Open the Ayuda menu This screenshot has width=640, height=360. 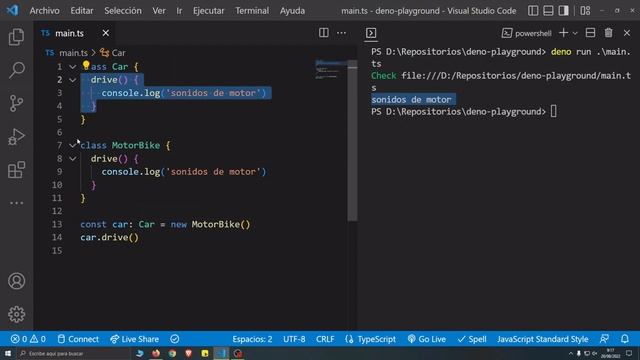click(292, 11)
